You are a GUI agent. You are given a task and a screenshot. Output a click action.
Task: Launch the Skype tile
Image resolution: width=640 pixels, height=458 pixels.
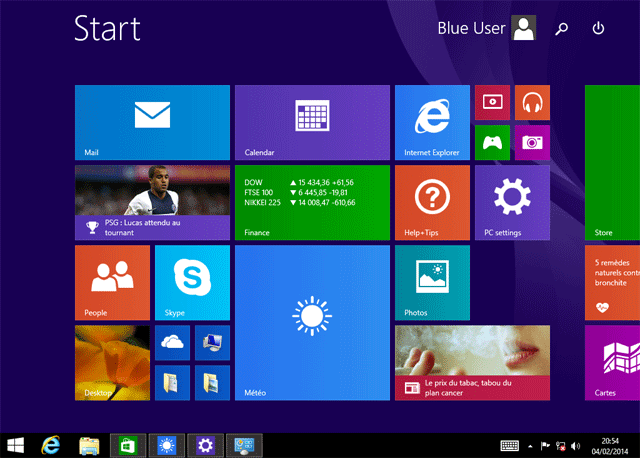click(192, 282)
